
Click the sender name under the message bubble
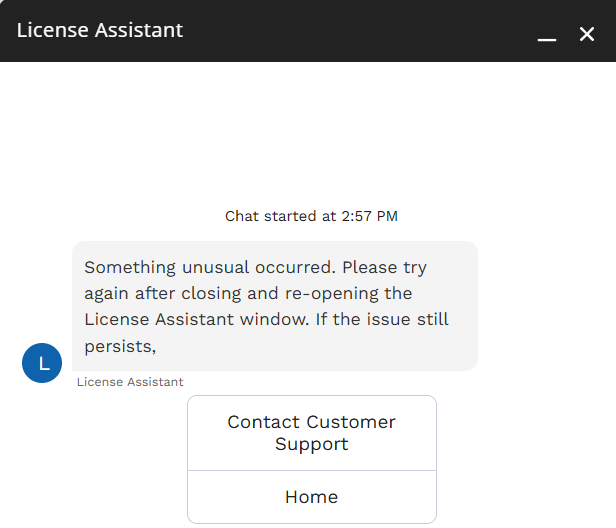(x=130, y=382)
